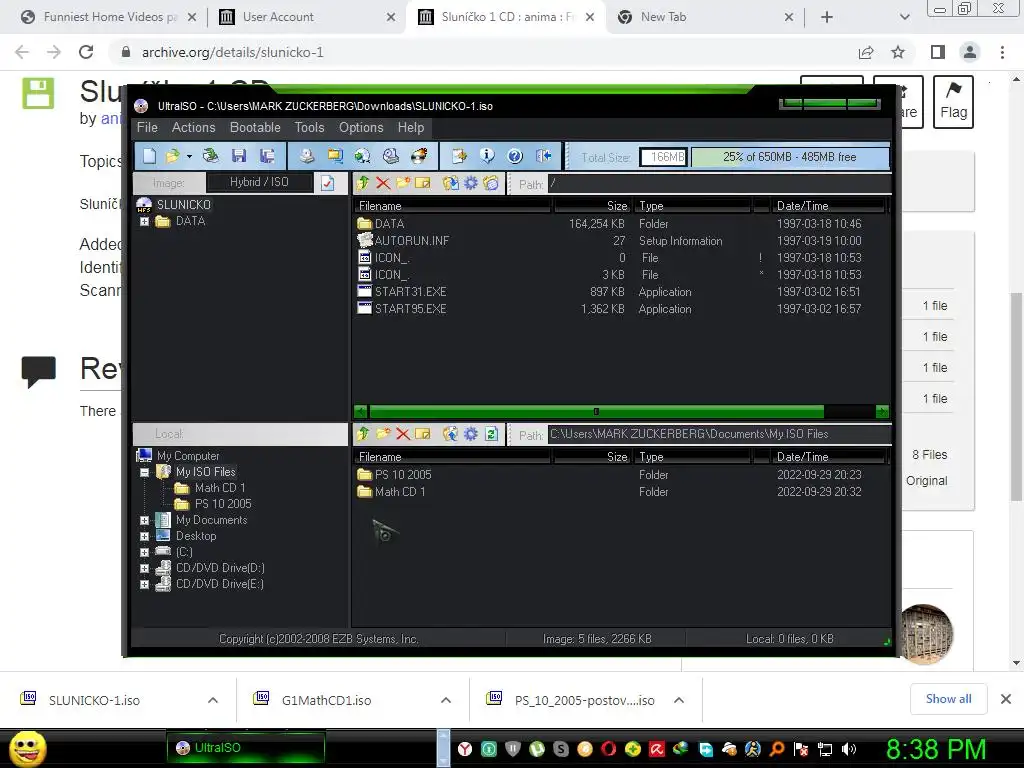Click the 25% of 650MB capacity bar
Viewport: 1024px width, 768px height.
(790, 157)
